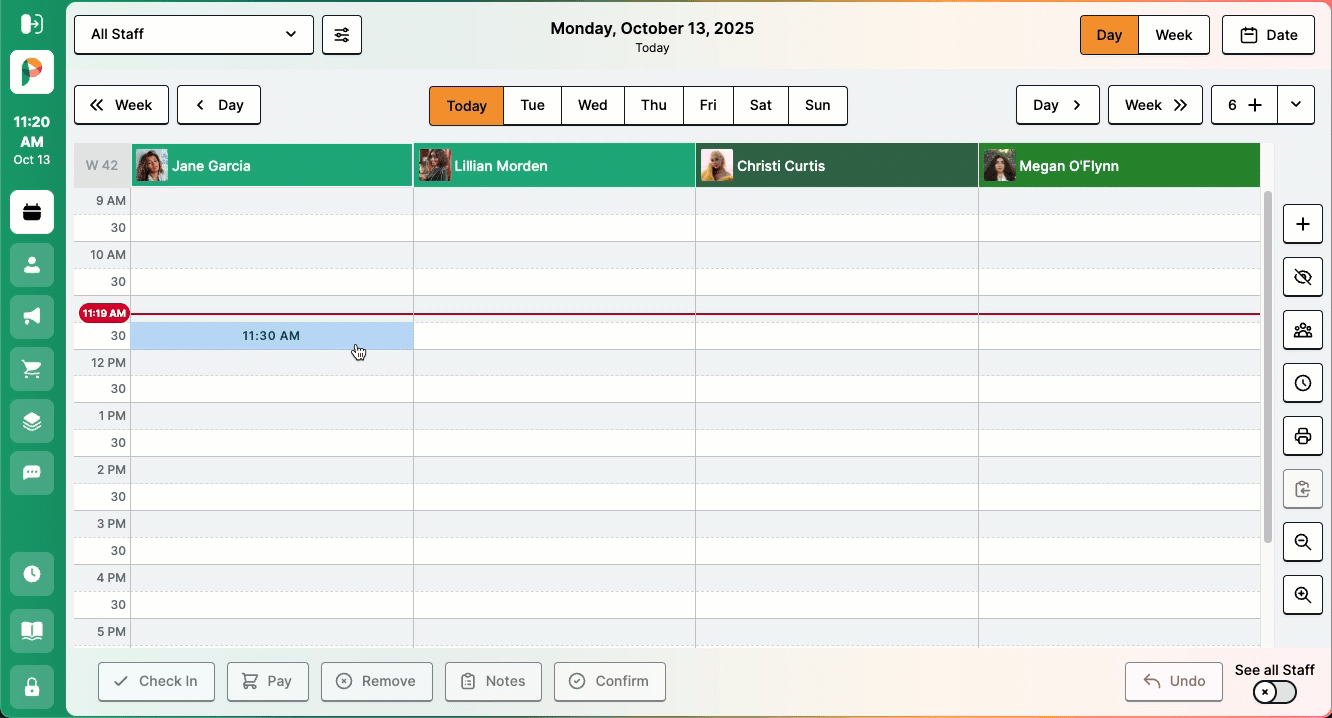Image resolution: width=1332 pixels, height=718 pixels.
Task: Open the calendar icon in left sidebar
Action: point(32,212)
